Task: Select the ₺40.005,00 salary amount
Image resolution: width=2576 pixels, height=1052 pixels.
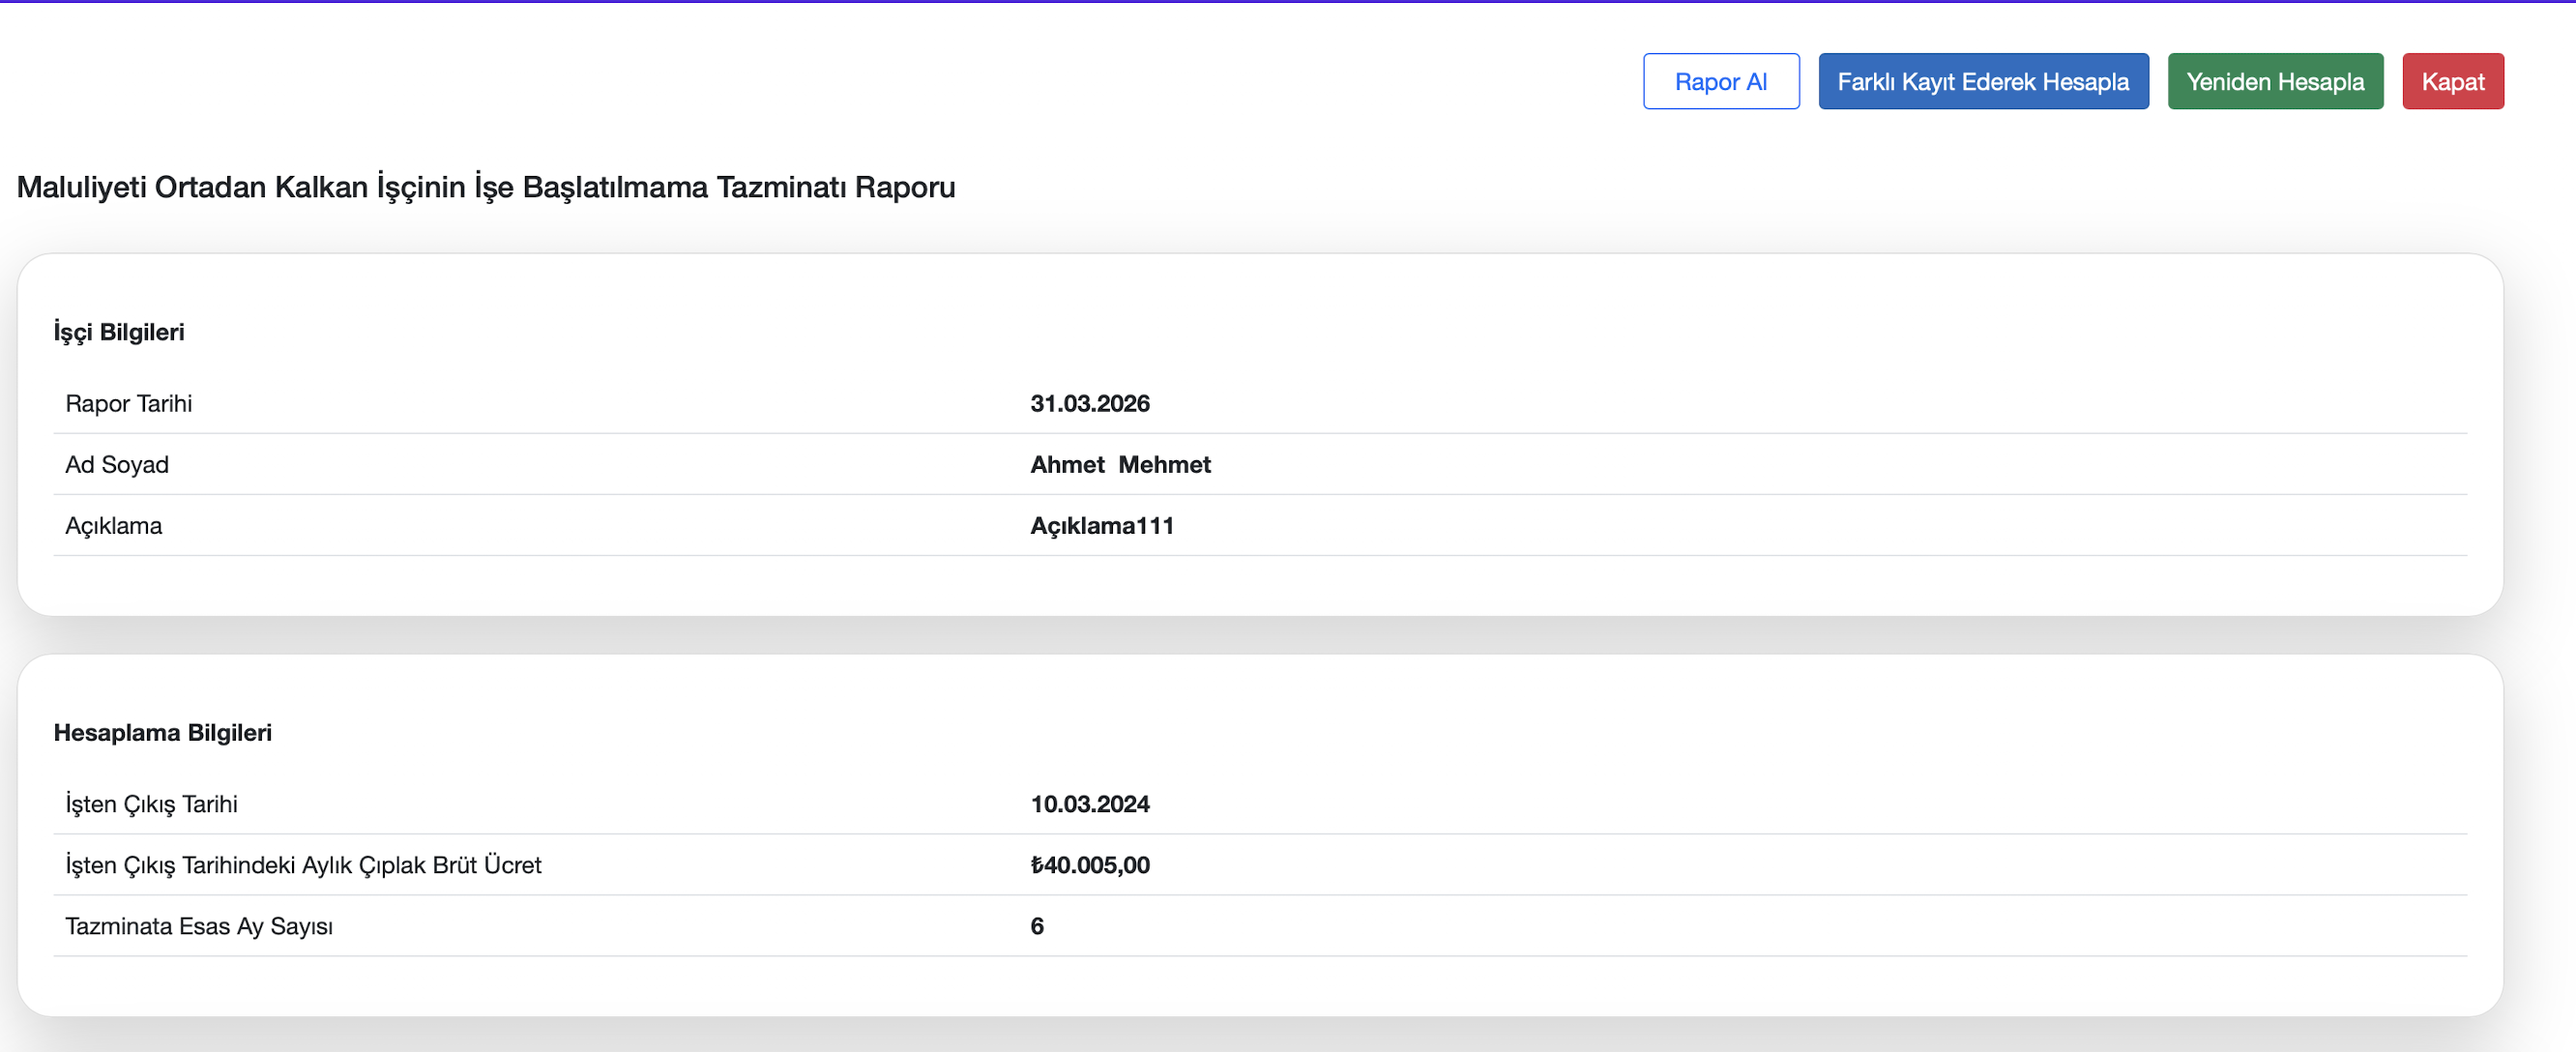Action: pos(1089,865)
